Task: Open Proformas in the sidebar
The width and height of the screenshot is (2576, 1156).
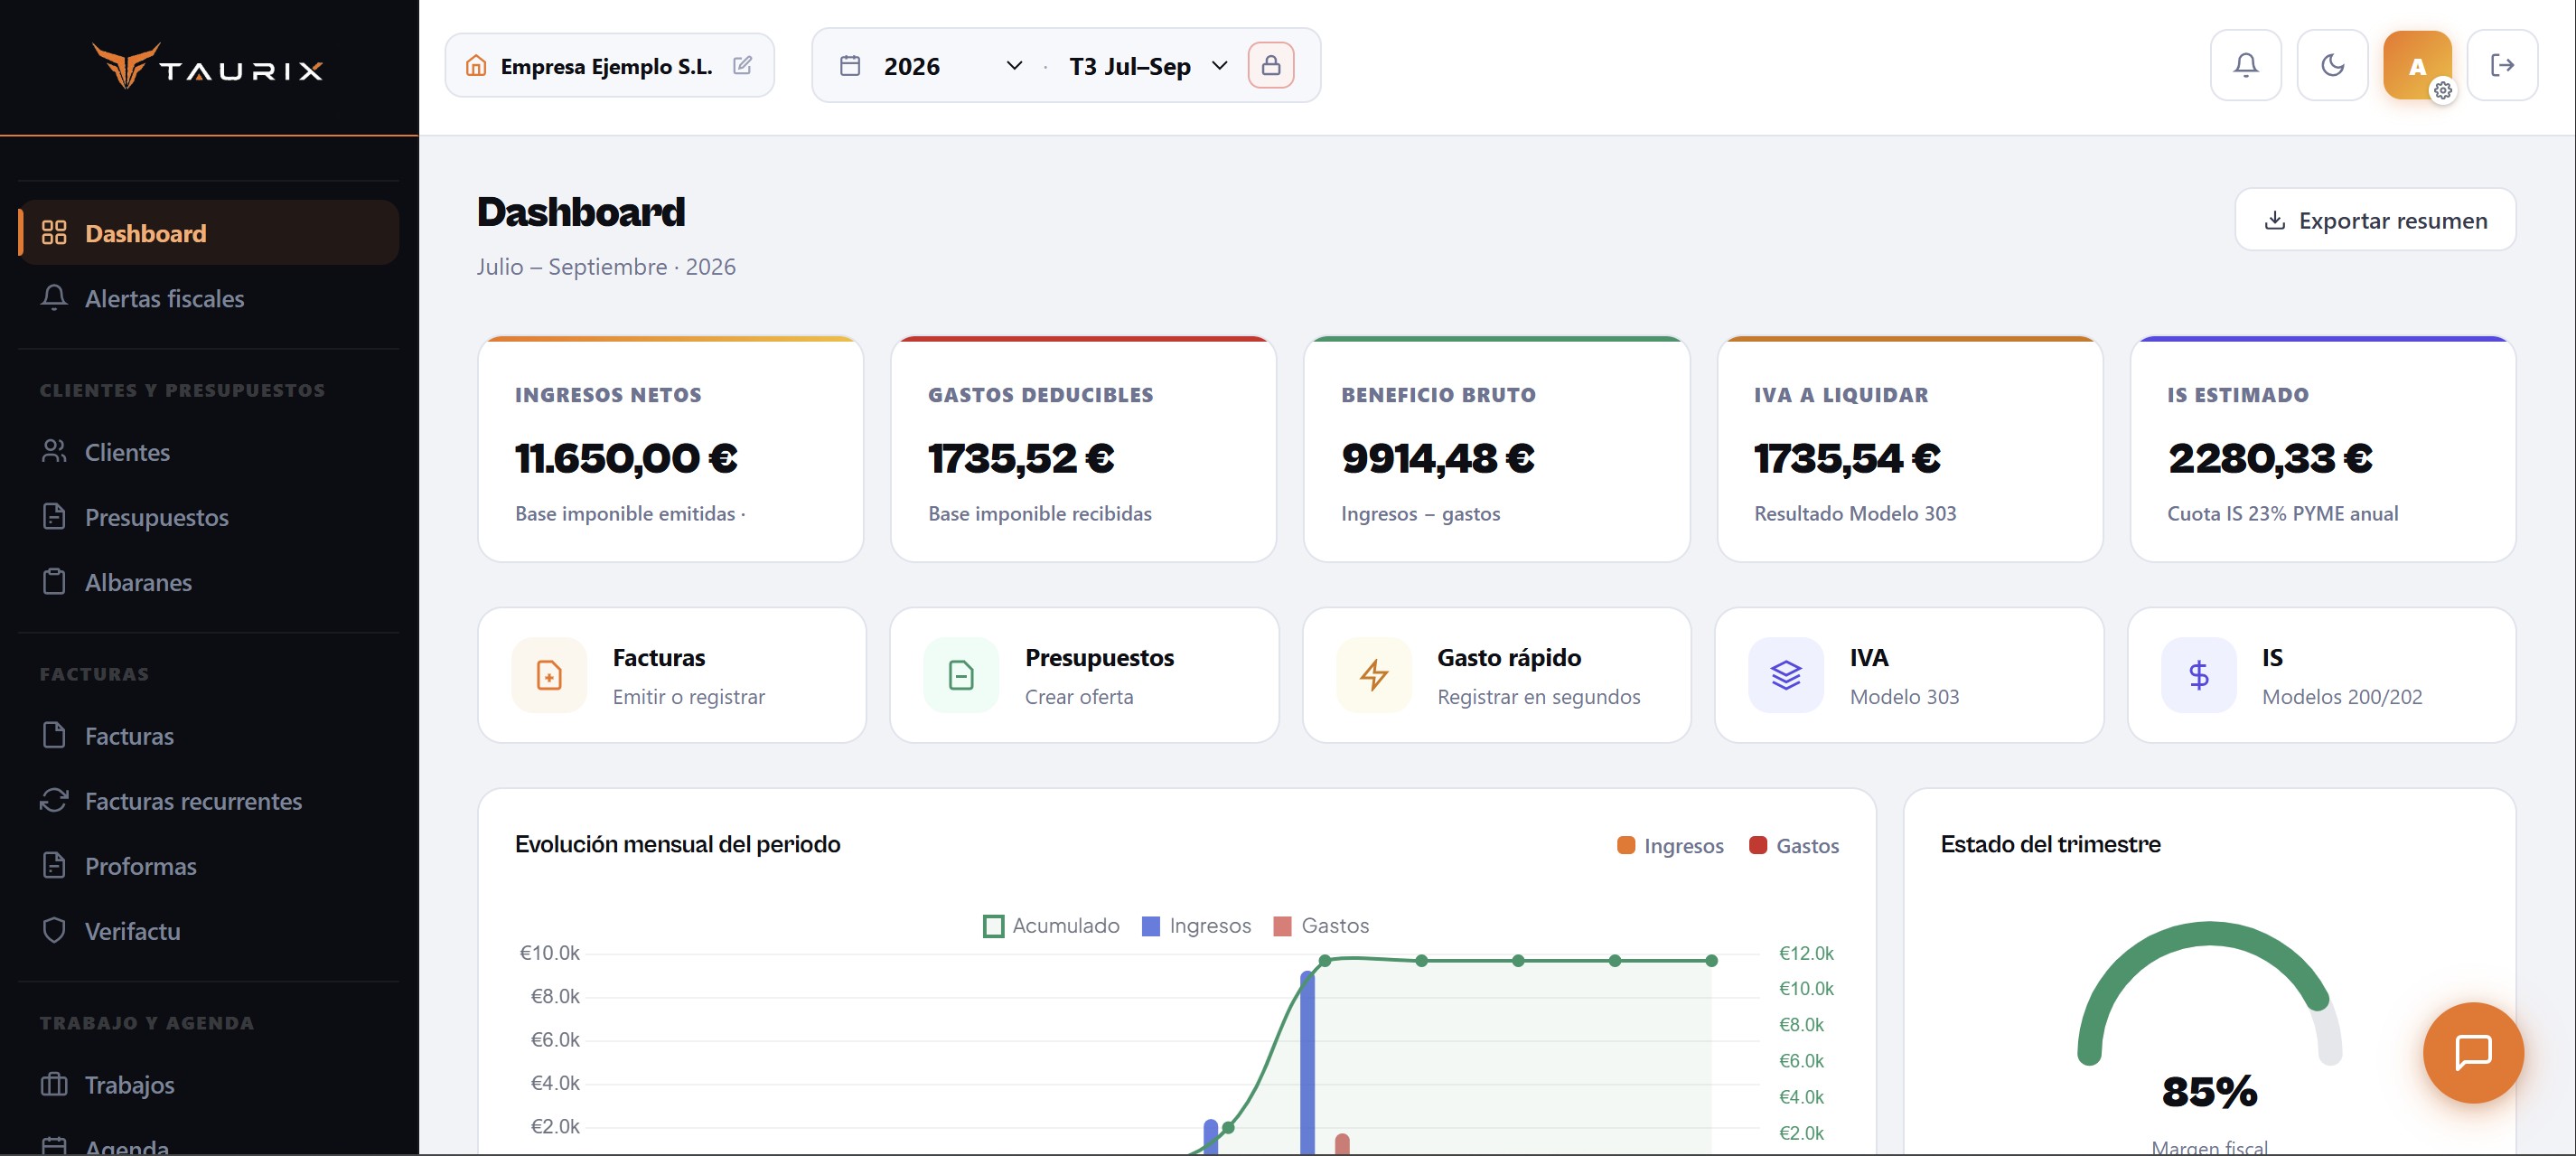Action: point(209,866)
